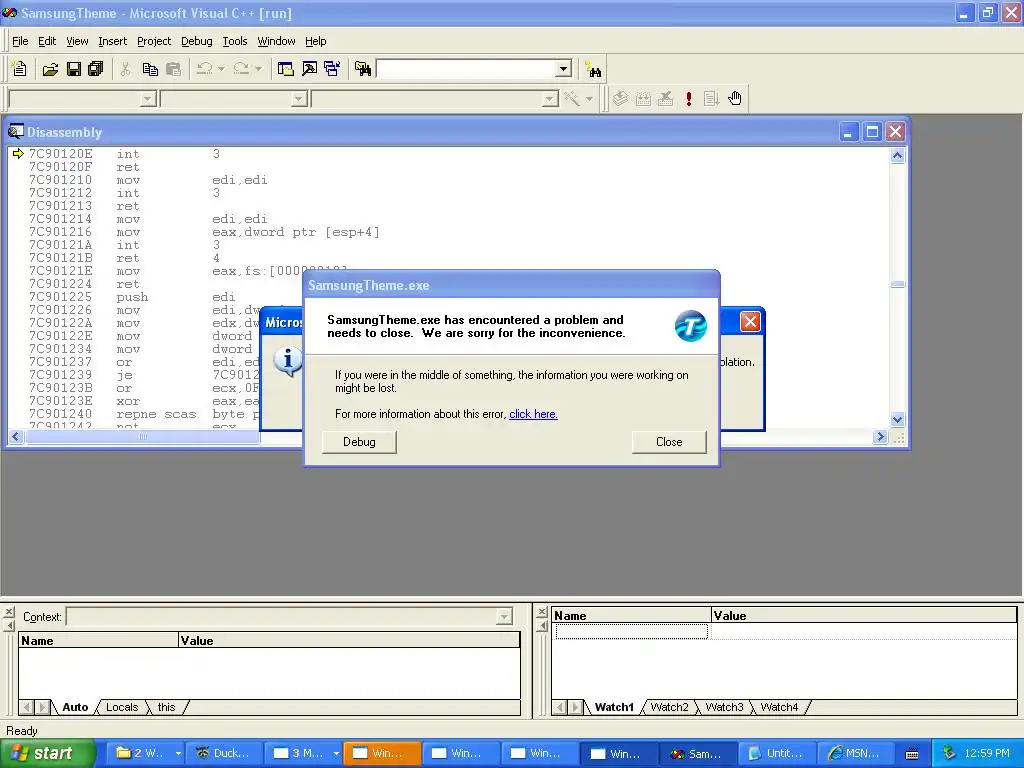Open the Edit menu
The width and height of the screenshot is (1024, 768).
tap(47, 41)
